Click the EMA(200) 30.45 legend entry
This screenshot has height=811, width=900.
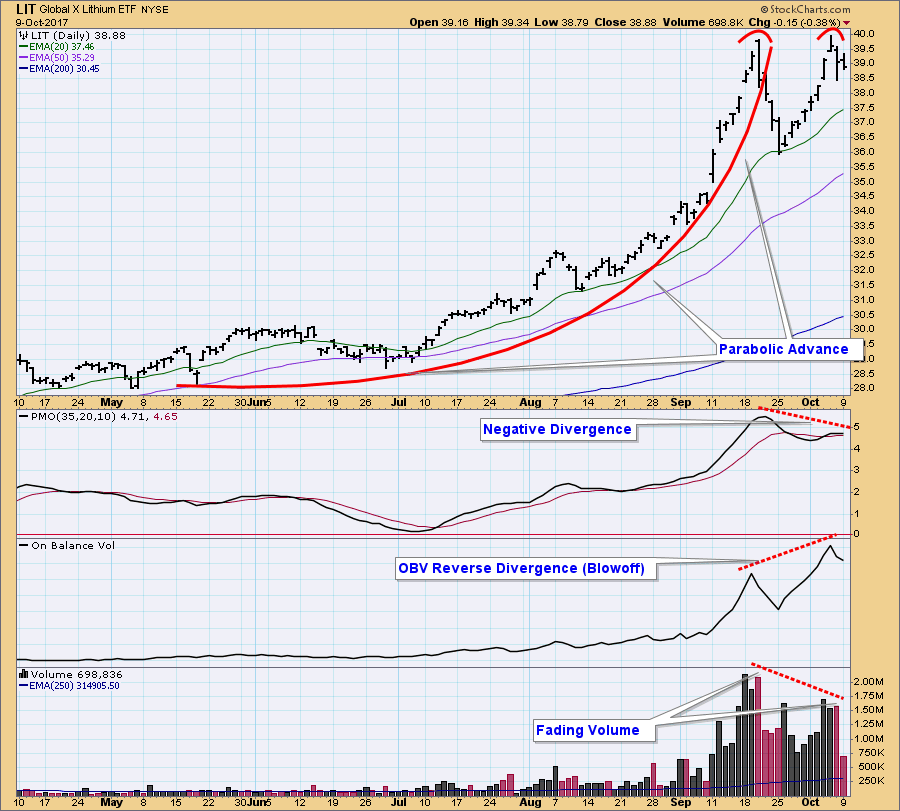(59, 68)
